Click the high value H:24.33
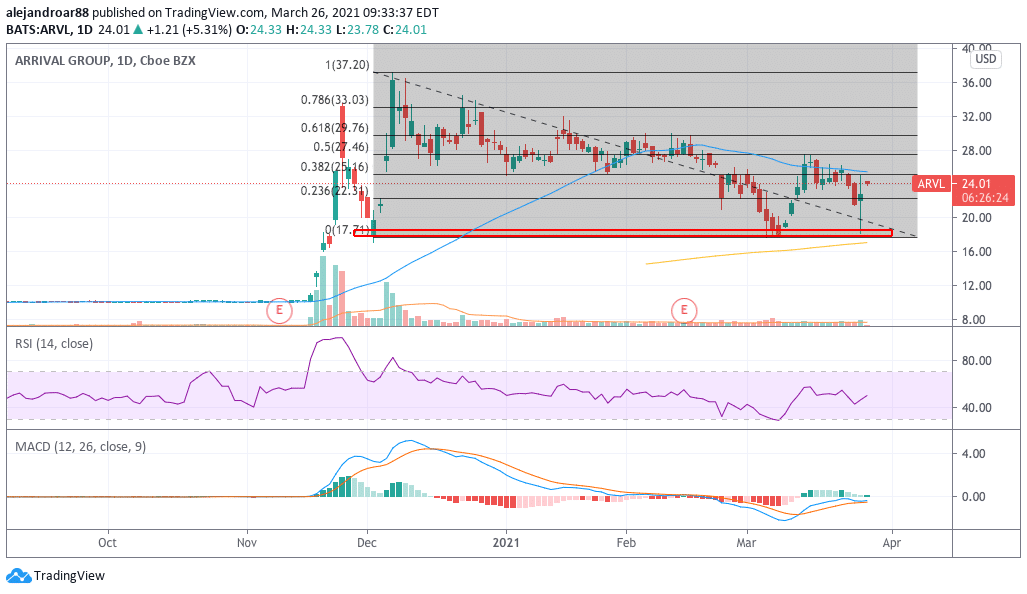The width and height of the screenshot is (1027, 594). click(x=309, y=29)
